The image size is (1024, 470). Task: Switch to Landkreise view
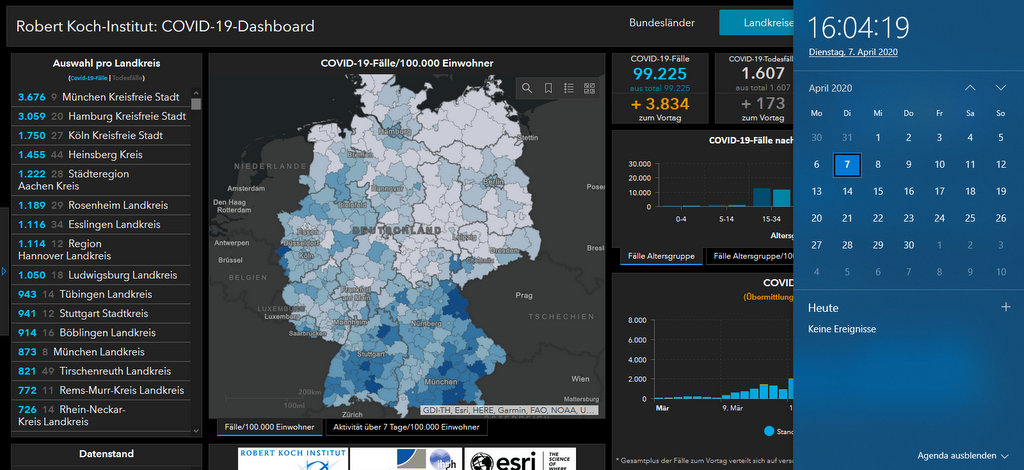tap(756, 23)
